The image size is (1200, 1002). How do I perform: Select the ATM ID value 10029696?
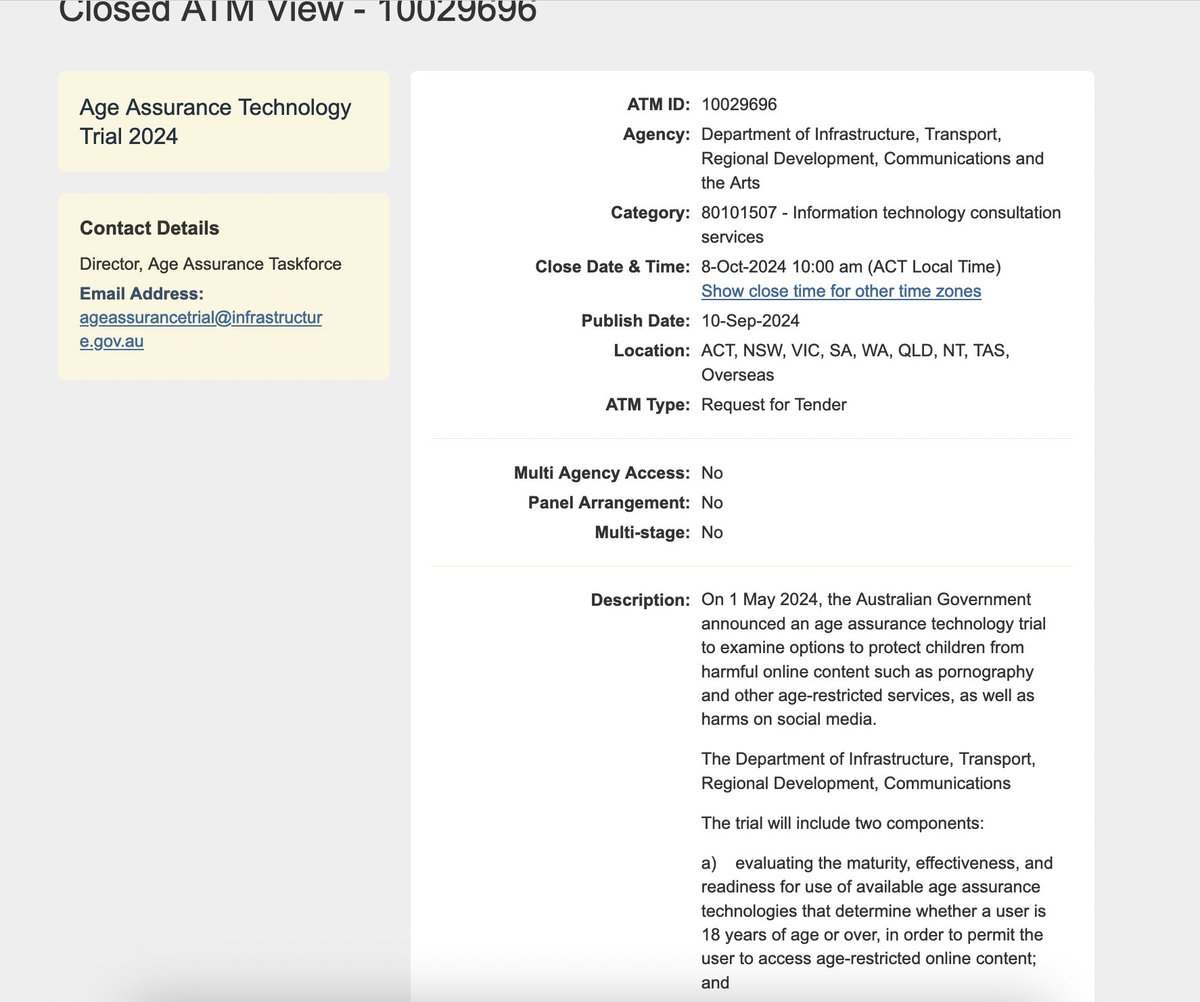point(739,105)
